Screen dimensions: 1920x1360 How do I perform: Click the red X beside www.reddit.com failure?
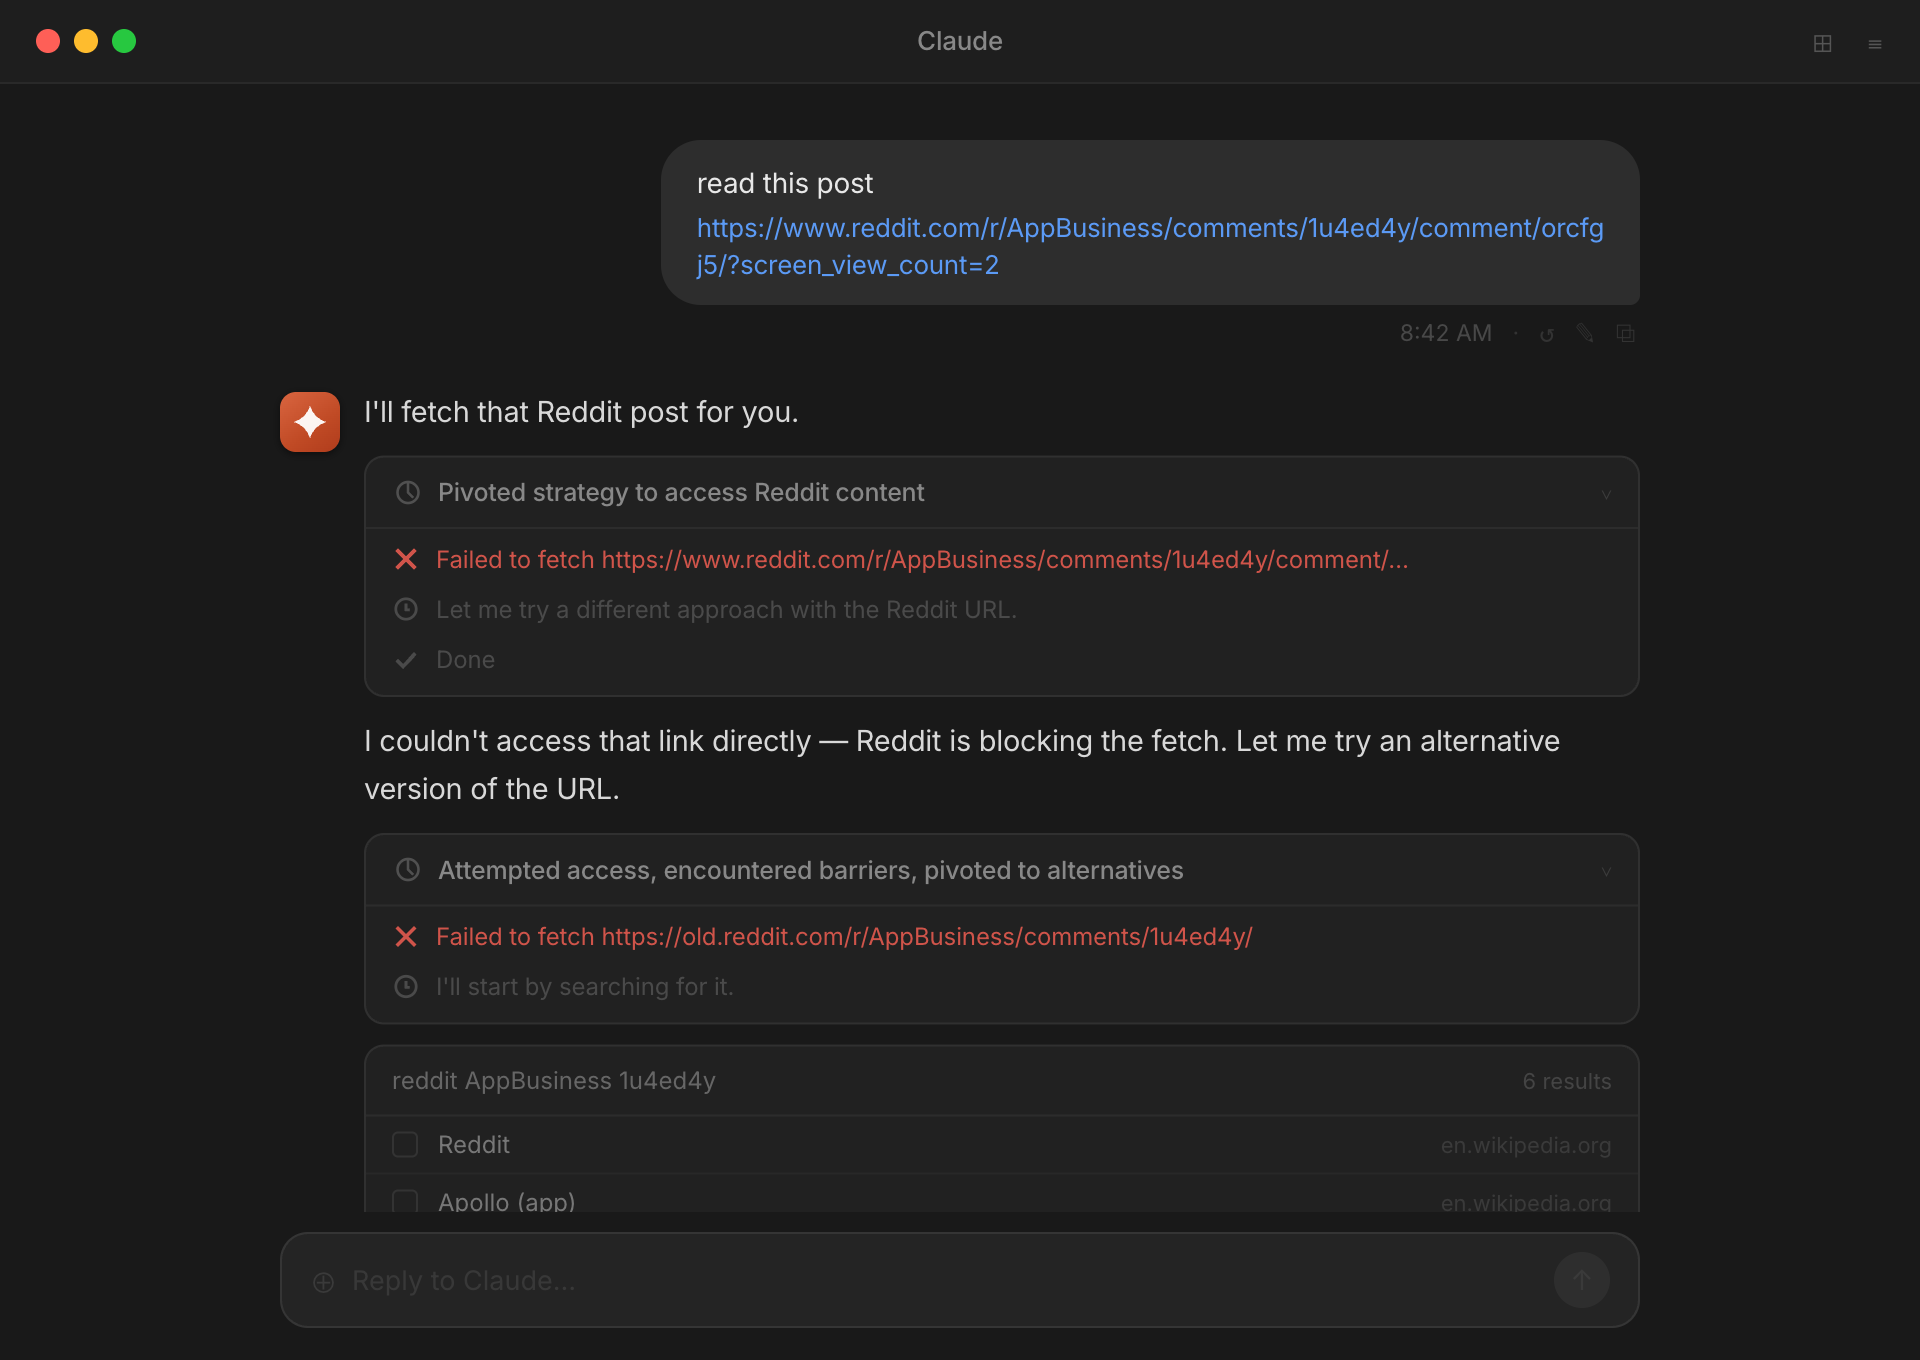(405, 559)
